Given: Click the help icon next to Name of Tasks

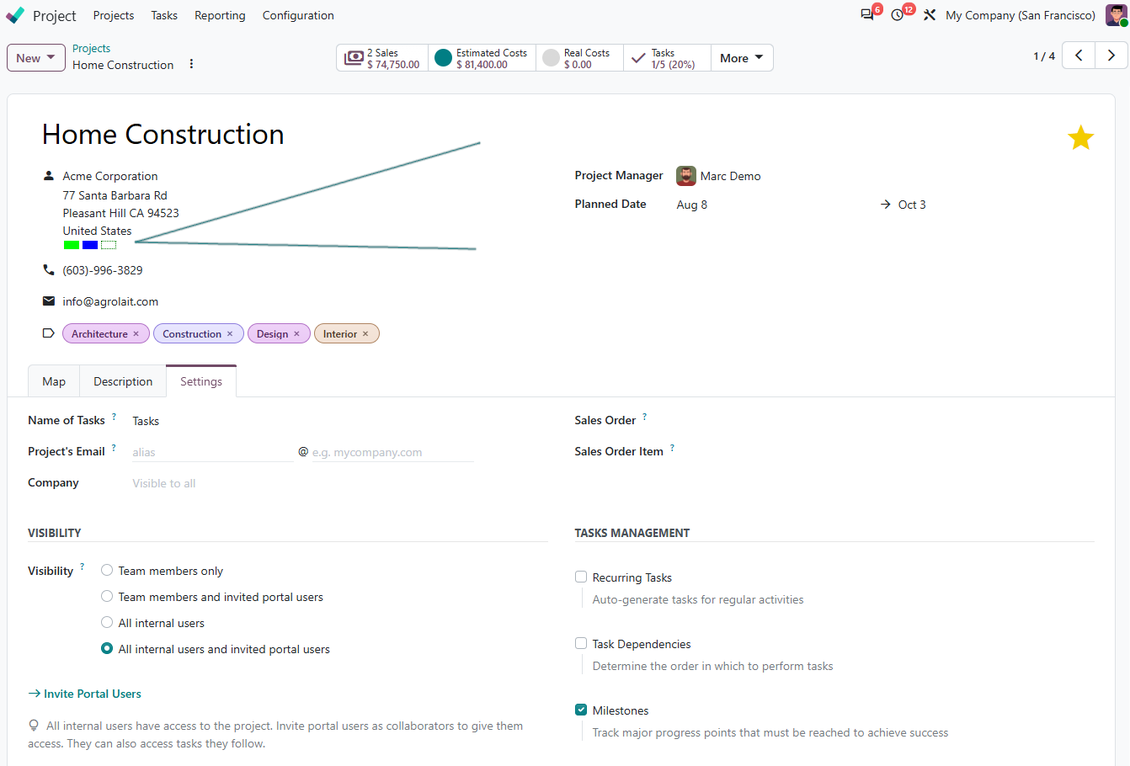Looking at the screenshot, I should click(x=114, y=417).
